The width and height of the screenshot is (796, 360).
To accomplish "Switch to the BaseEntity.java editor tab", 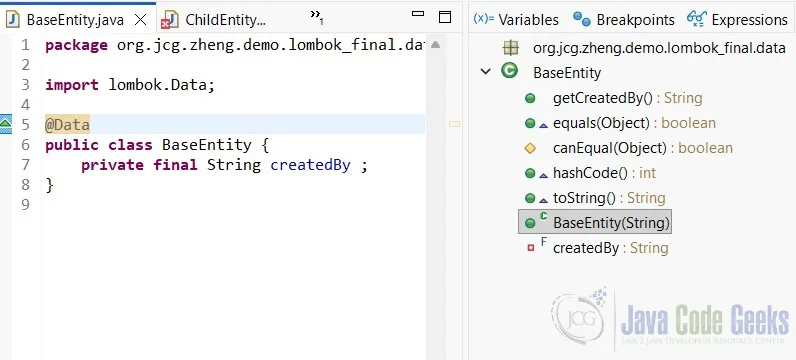I will 75,20.
